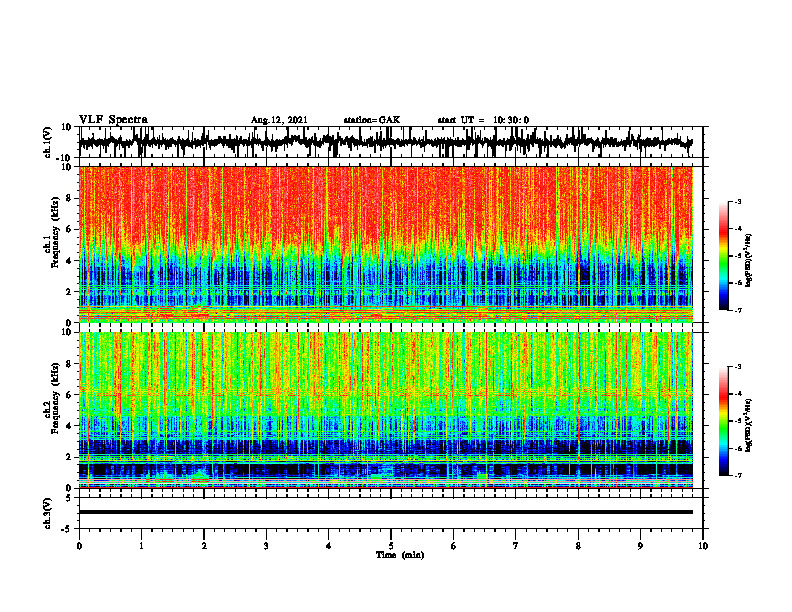Click time axis tick label "9"

click(640, 546)
